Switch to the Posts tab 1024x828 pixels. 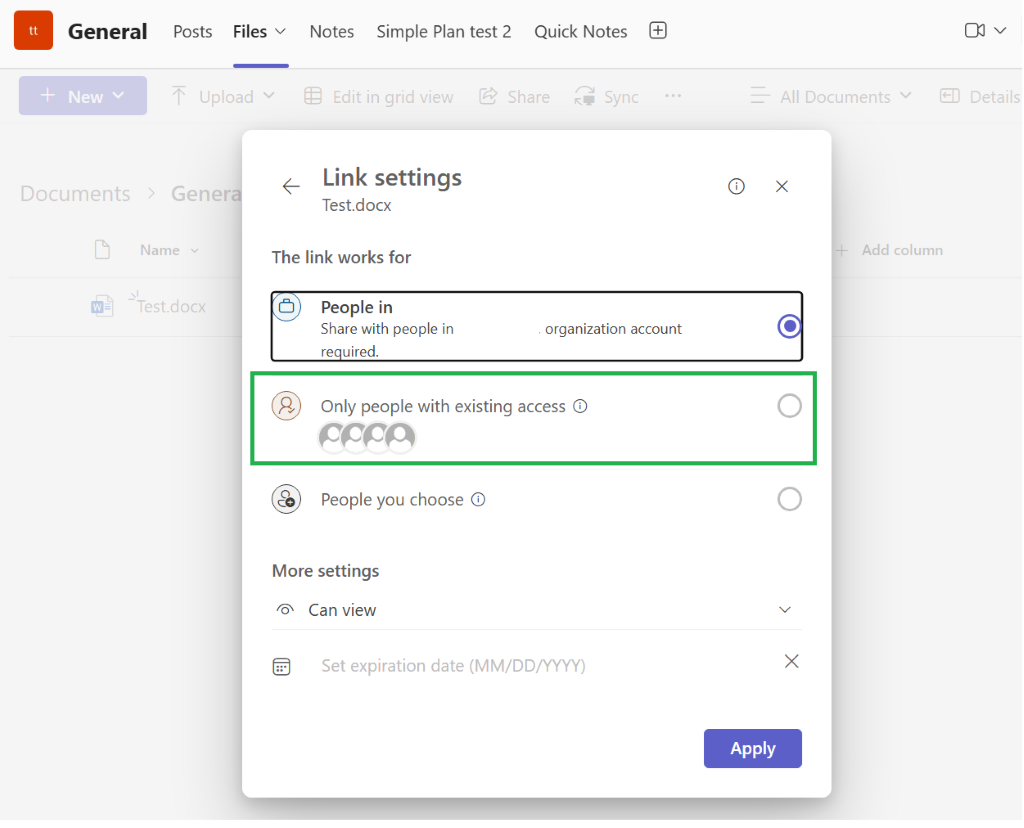click(193, 31)
